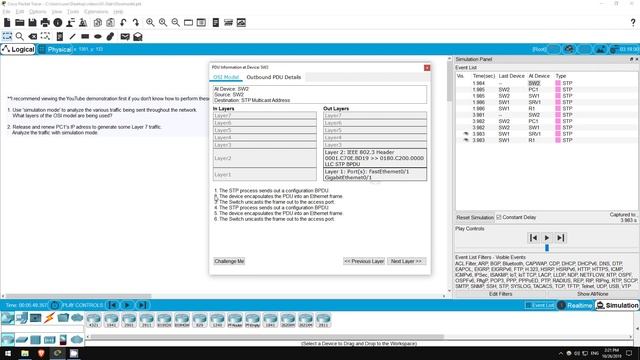Viewport: 640px width, 360px height.
Task: Click the New file icon
Action: 7,22
